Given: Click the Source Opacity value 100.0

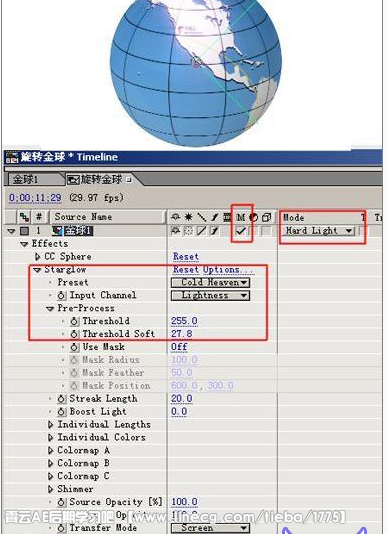Looking at the screenshot, I should pyautogui.click(x=184, y=502).
